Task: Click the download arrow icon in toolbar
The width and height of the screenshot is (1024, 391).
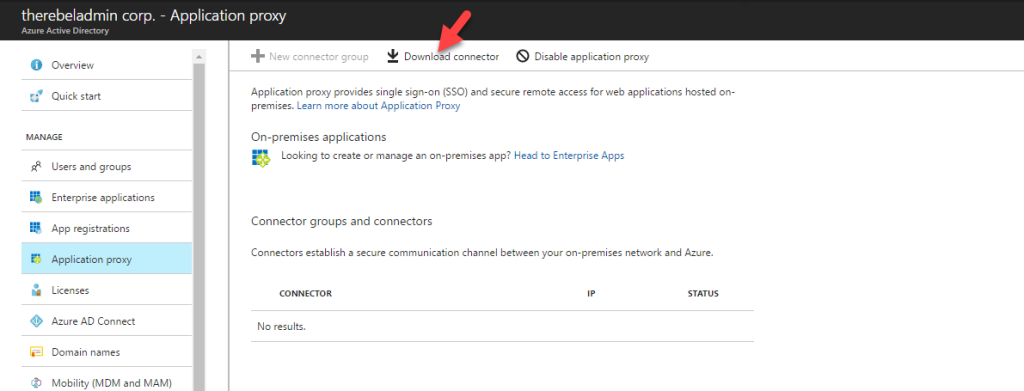Action: coord(392,57)
